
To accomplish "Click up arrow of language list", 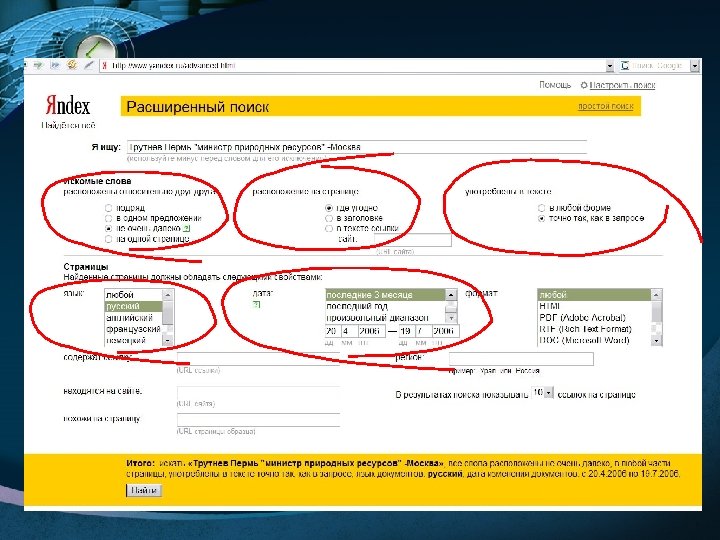I will (x=168, y=295).
